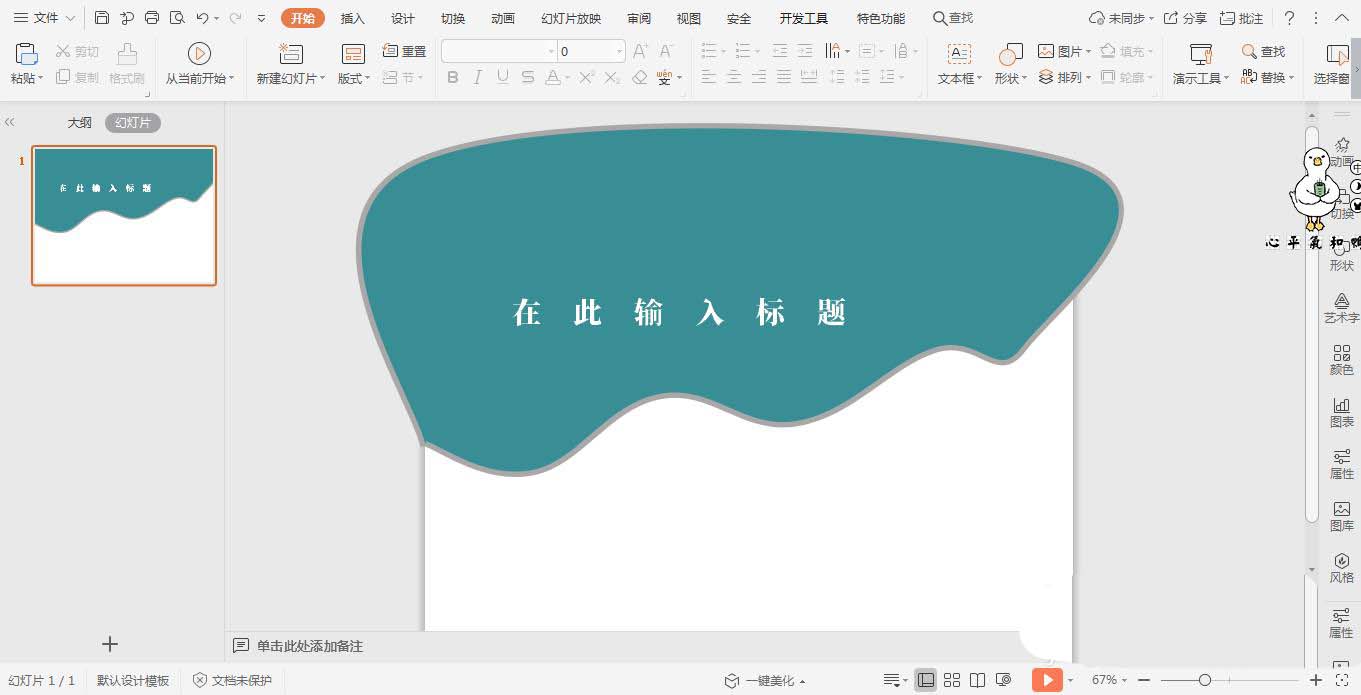Click the Paste (粘贴) icon
Viewport: 1361px width, 695px height.
coord(26,55)
